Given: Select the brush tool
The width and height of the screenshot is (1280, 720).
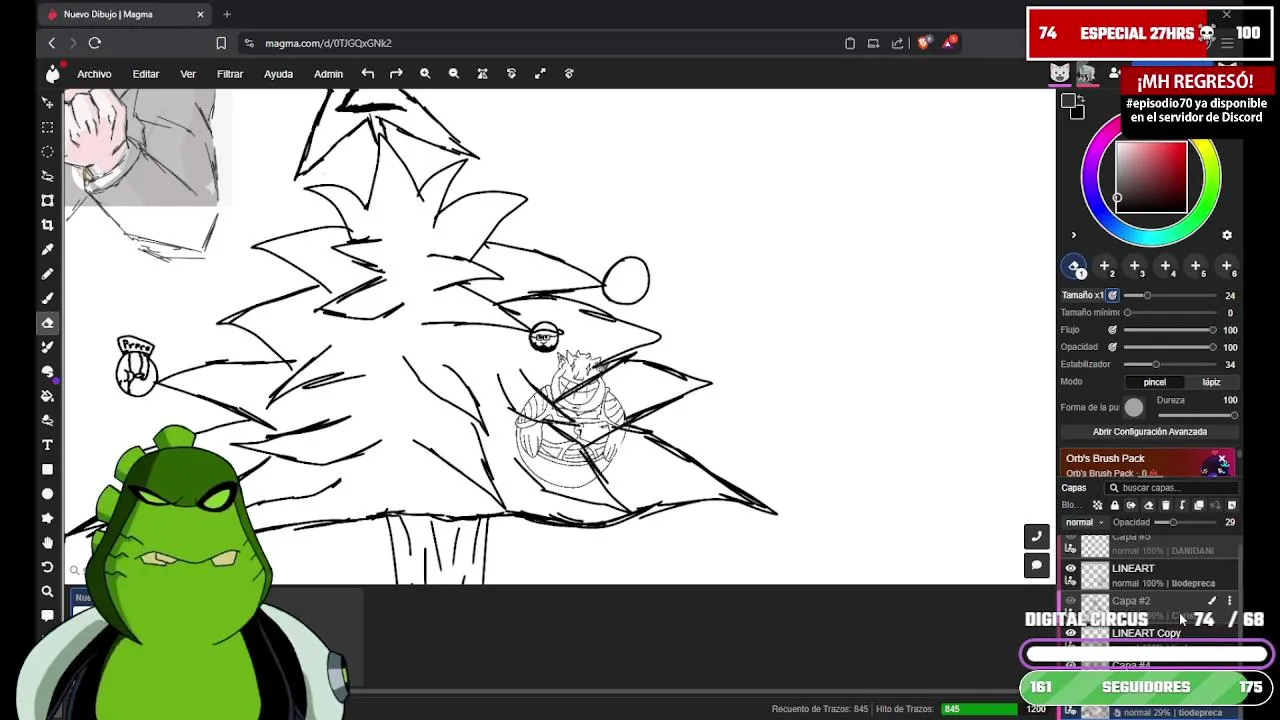Looking at the screenshot, I should click(47, 298).
